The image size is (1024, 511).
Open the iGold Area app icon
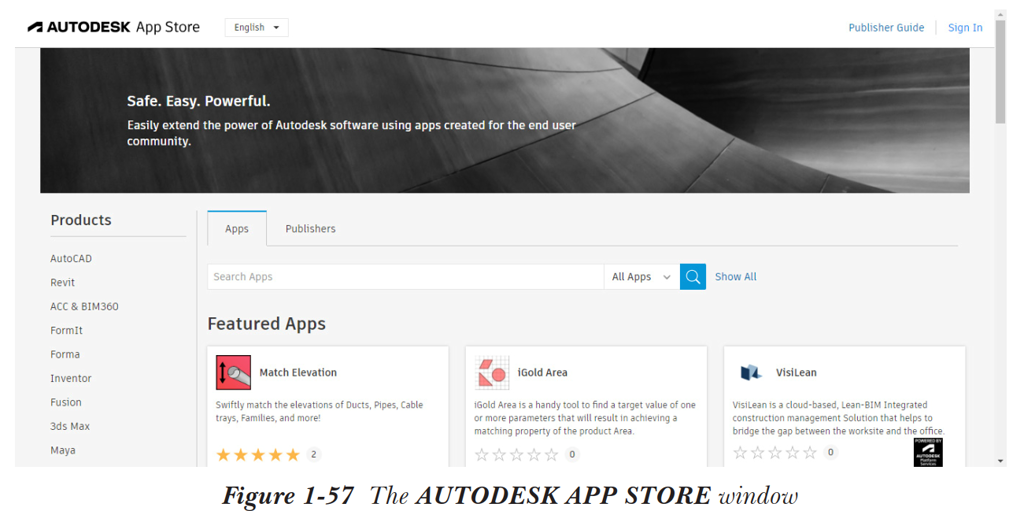click(492, 372)
